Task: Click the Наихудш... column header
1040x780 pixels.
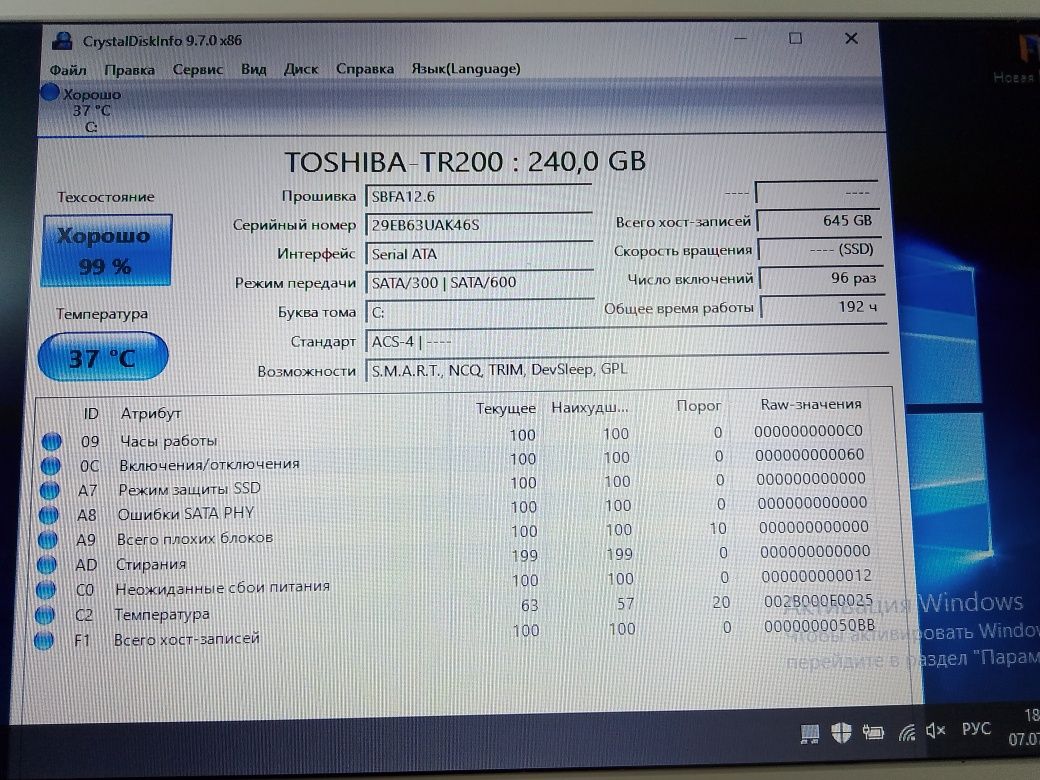Action: [x=590, y=408]
